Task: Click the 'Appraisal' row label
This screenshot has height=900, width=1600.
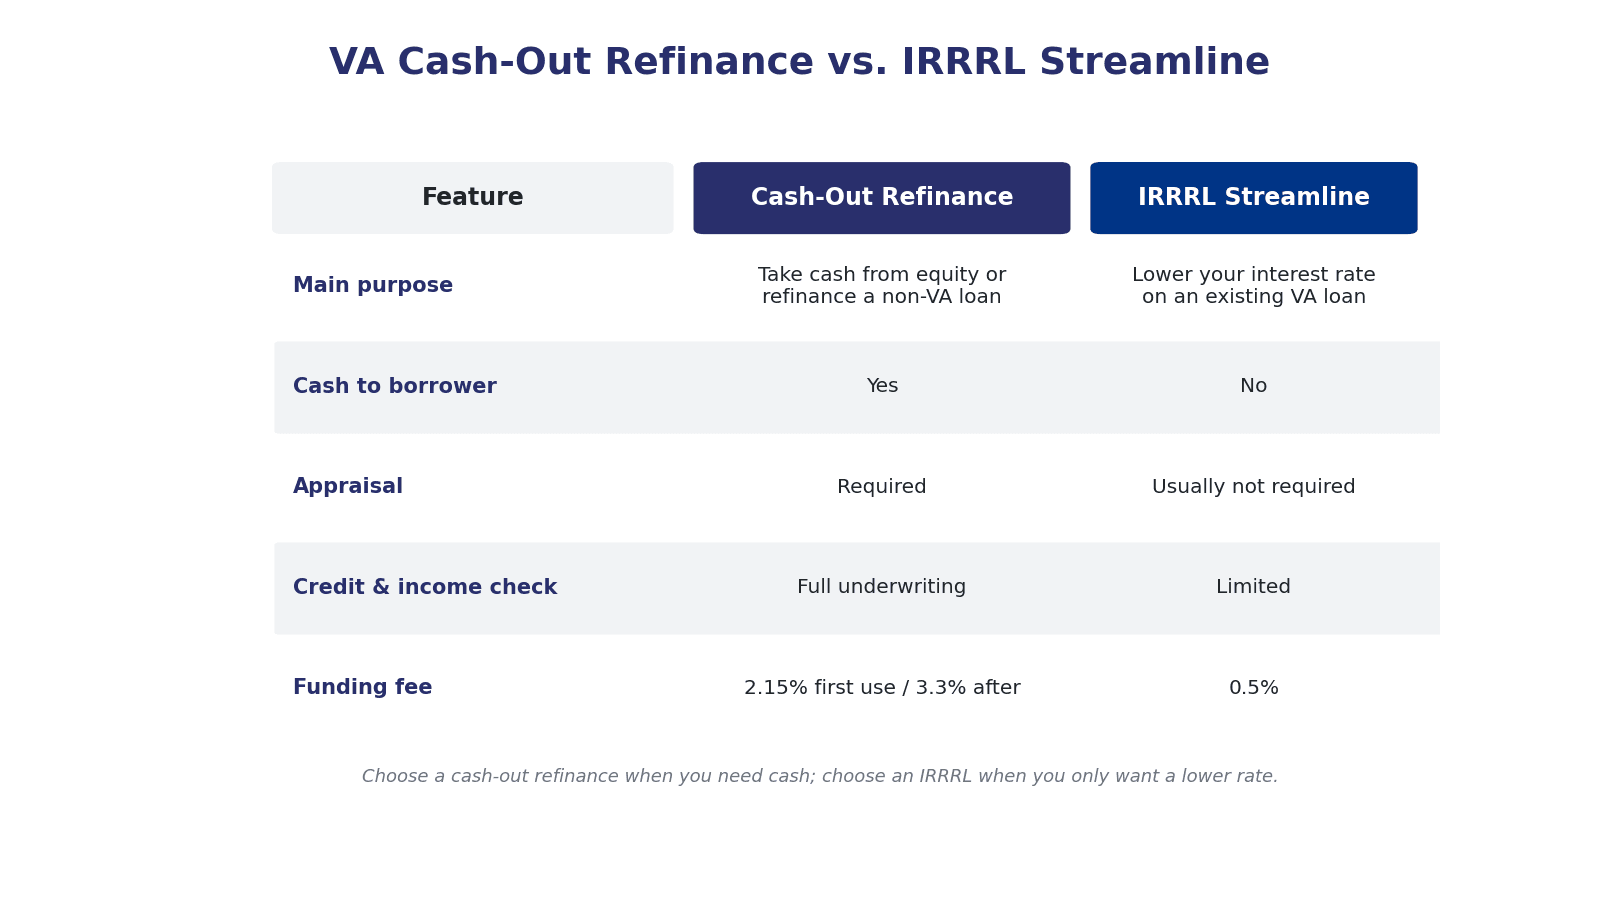Action: pyautogui.click(x=348, y=487)
